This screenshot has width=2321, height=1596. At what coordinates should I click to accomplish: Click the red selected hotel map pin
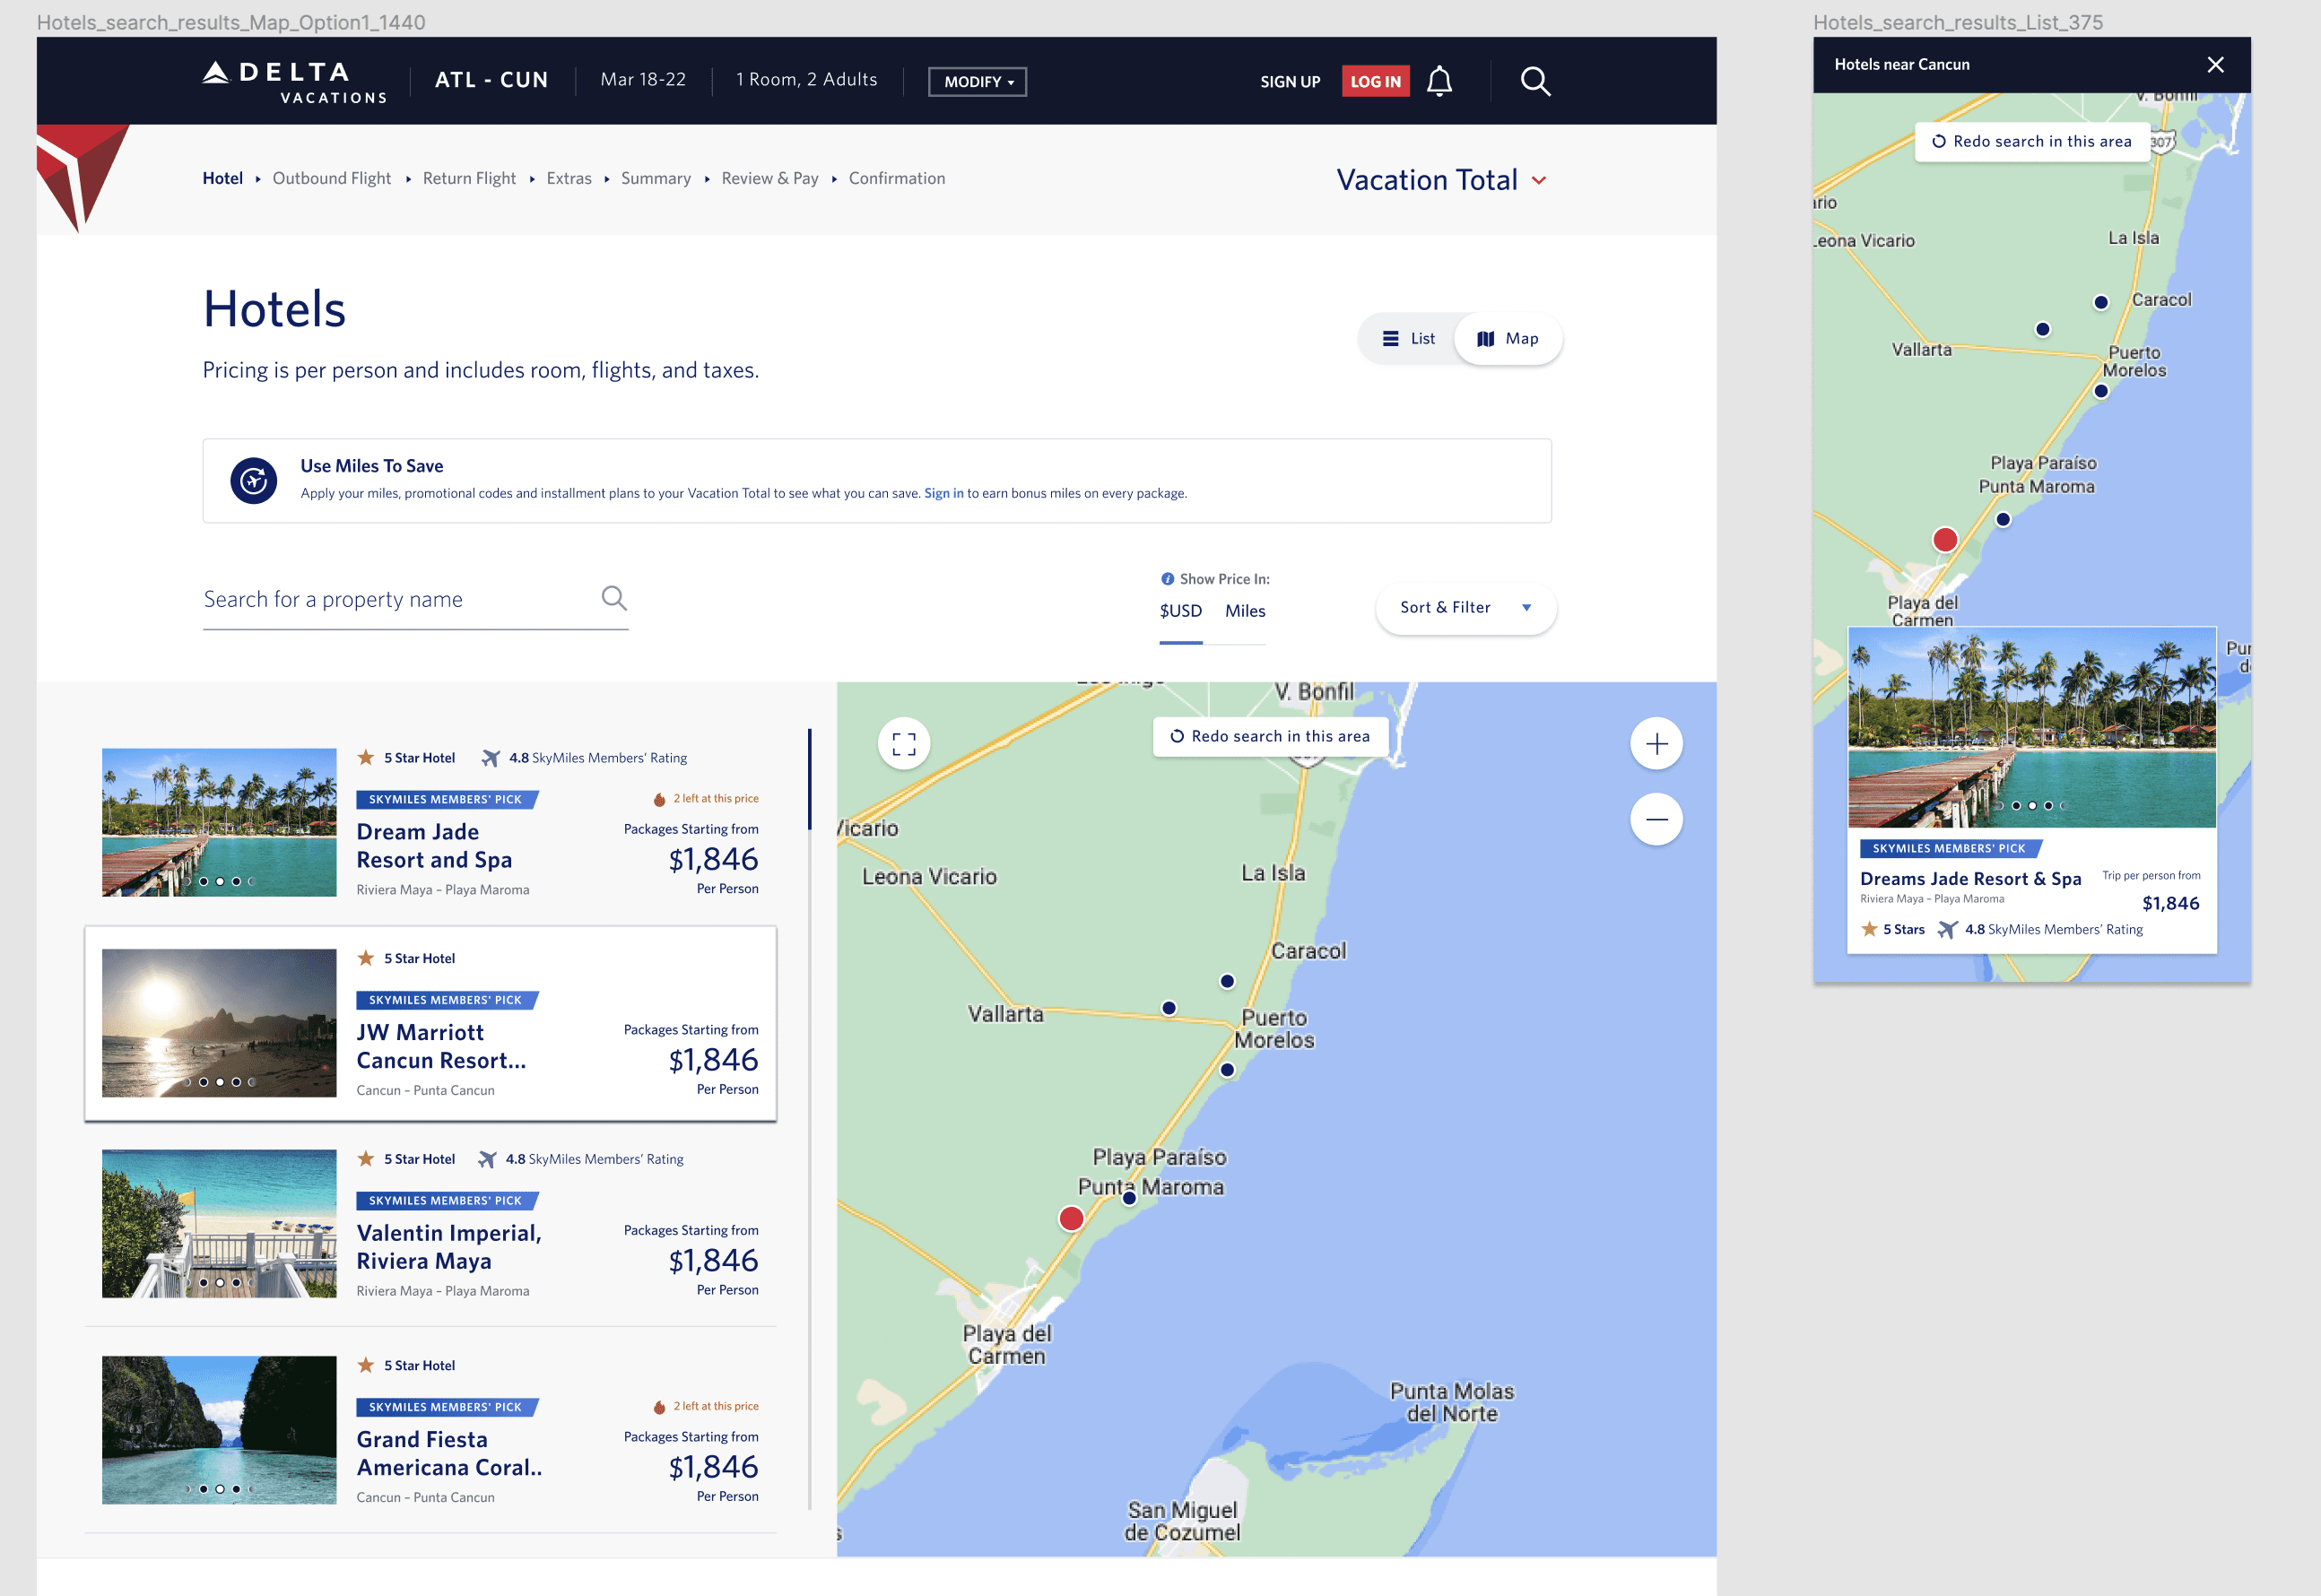coord(1071,1218)
